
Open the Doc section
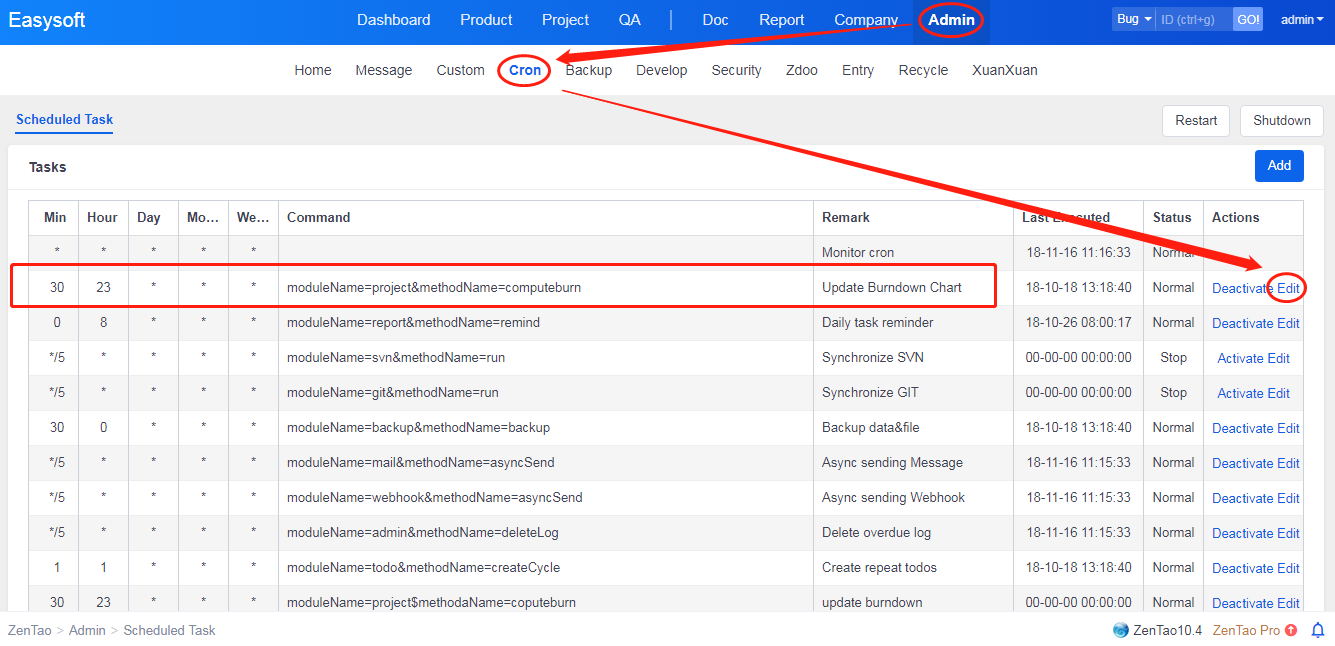(x=715, y=20)
